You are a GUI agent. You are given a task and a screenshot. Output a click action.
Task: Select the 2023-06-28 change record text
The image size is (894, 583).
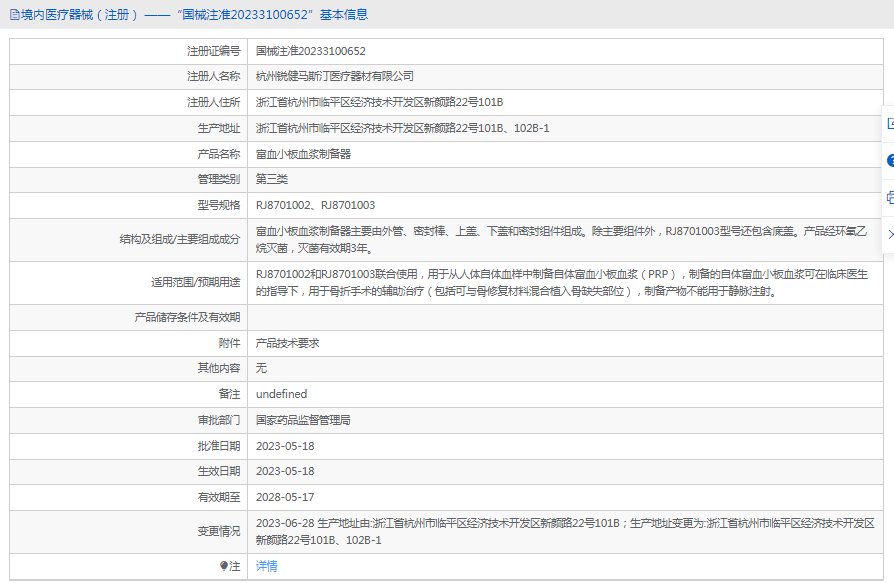tap(565, 532)
